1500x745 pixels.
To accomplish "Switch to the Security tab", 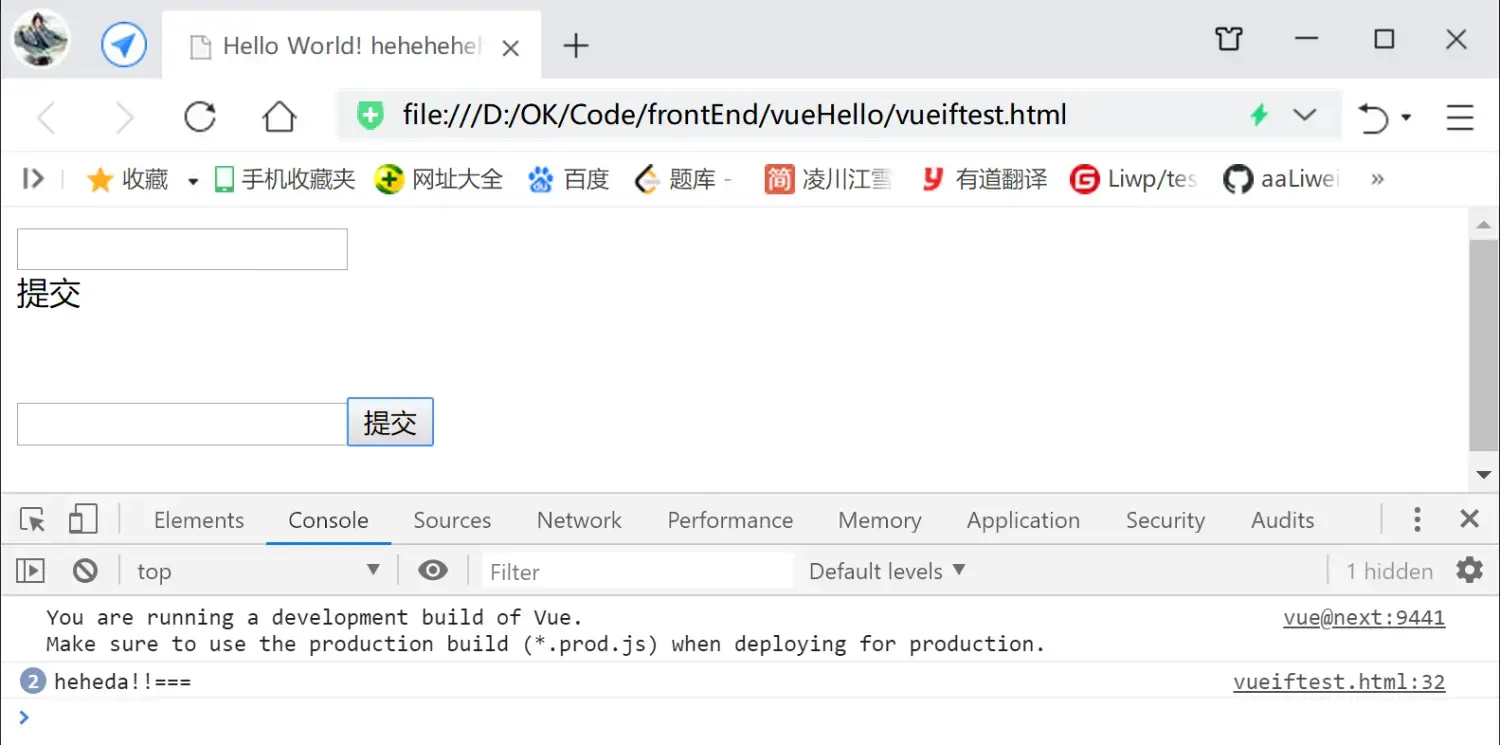I will click(x=1165, y=520).
